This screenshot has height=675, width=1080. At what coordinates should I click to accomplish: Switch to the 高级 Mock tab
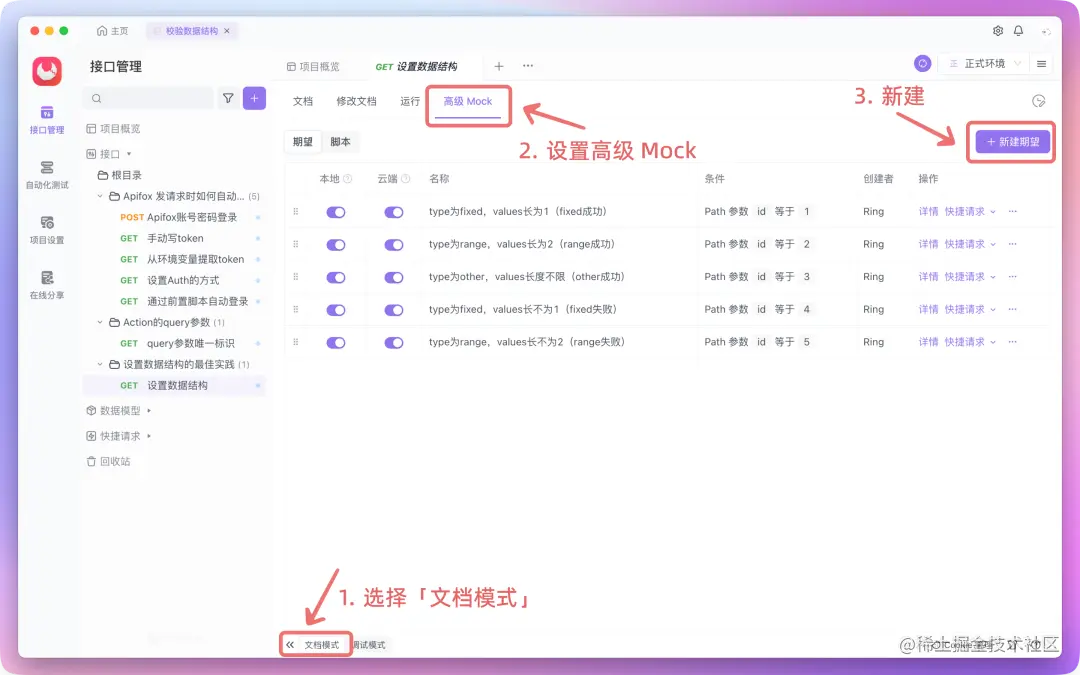pos(468,100)
